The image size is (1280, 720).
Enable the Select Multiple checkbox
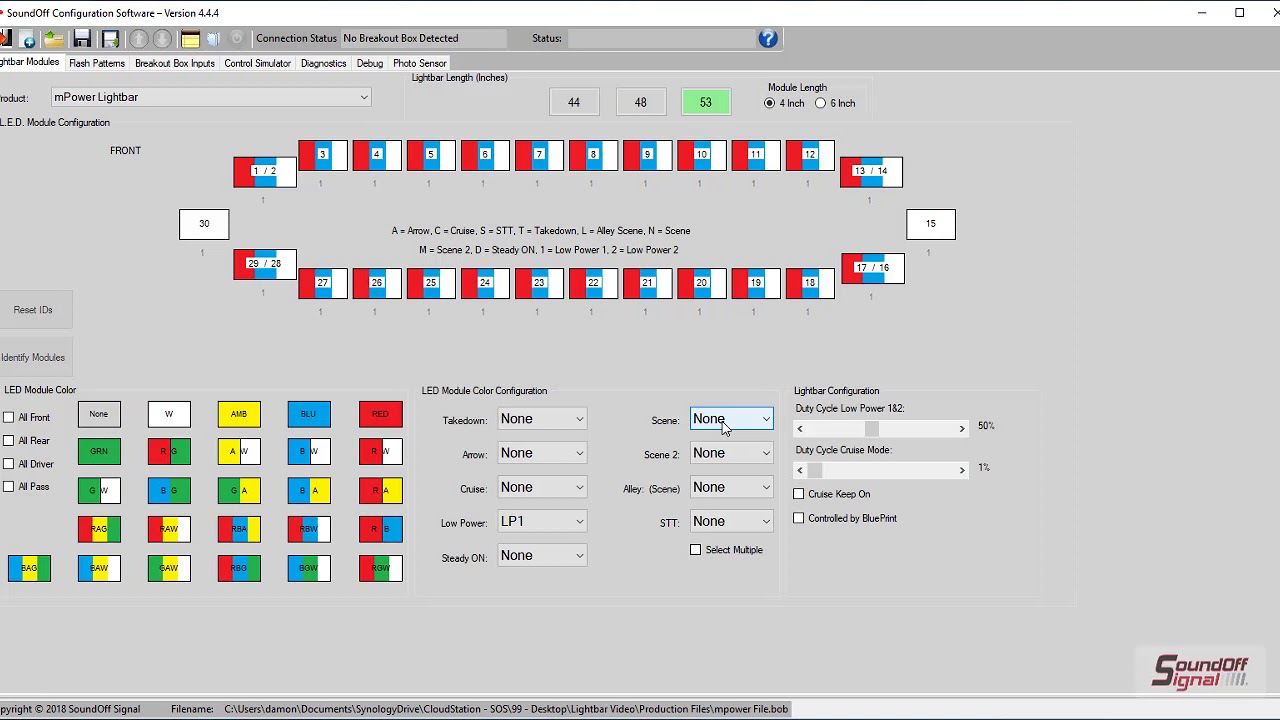(x=696, y=550)
